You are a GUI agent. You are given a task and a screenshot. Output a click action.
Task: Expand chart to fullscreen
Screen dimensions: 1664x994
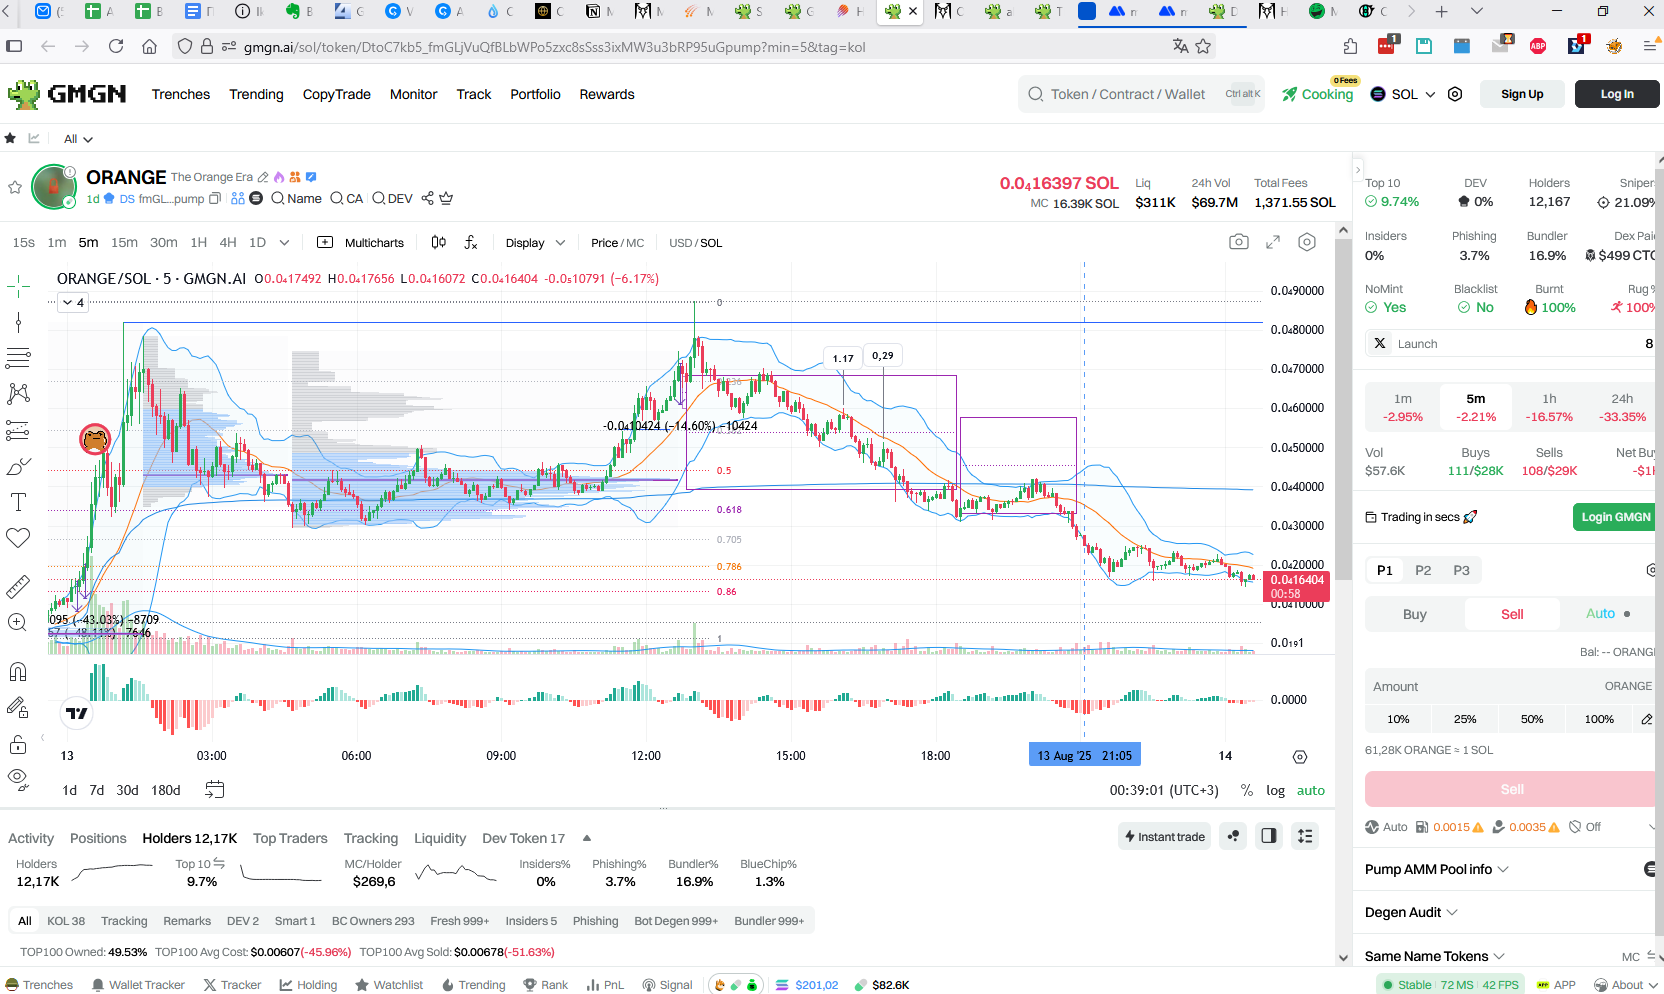tap(1273, 242)
